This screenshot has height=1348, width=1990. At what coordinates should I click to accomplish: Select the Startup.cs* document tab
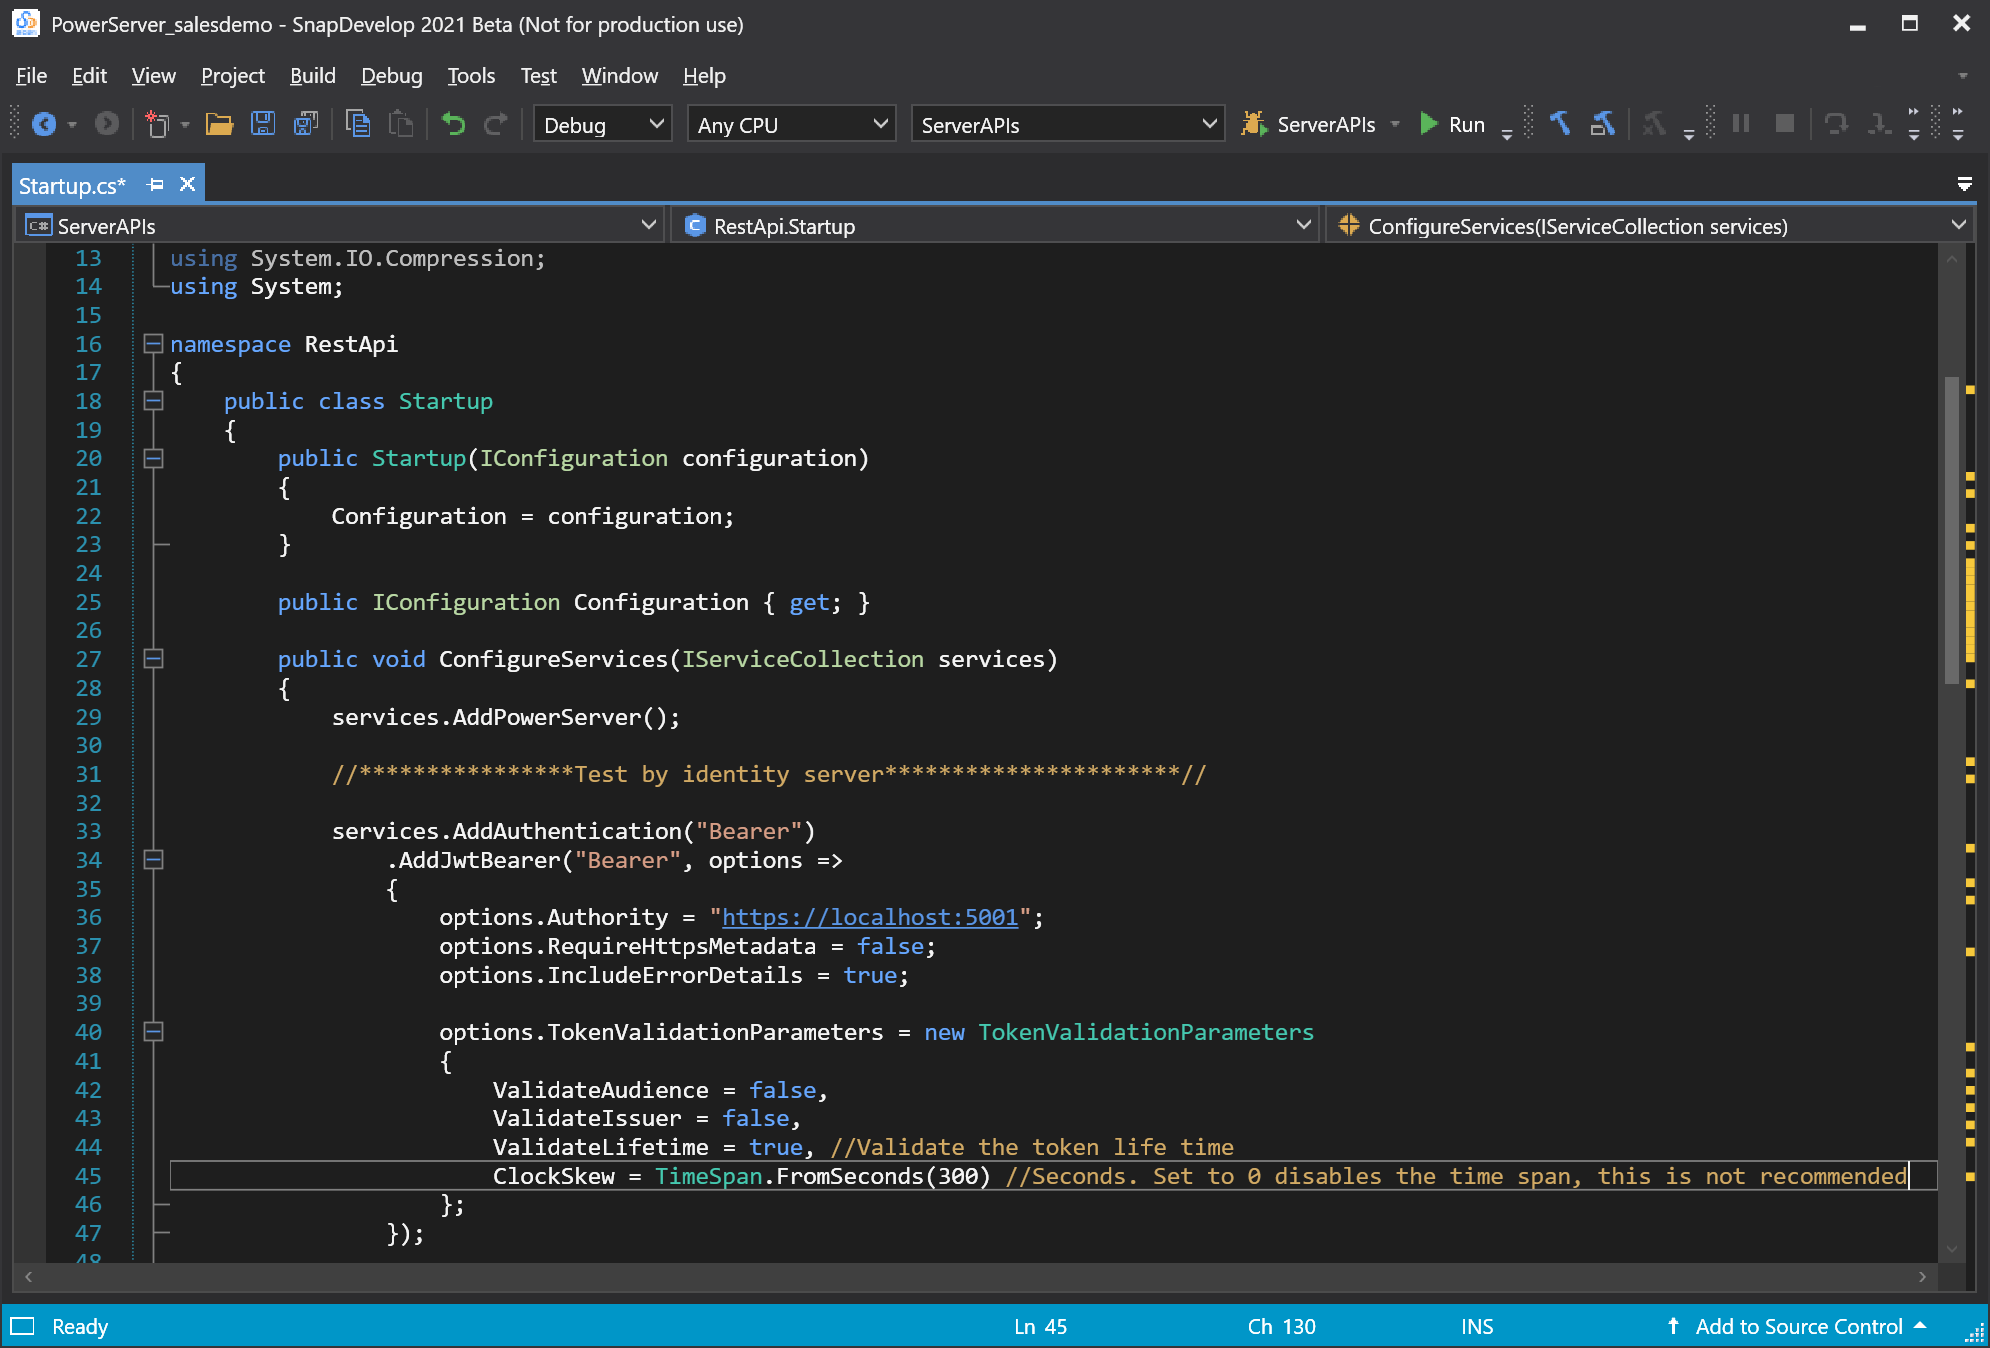click(x=72, y=185)
